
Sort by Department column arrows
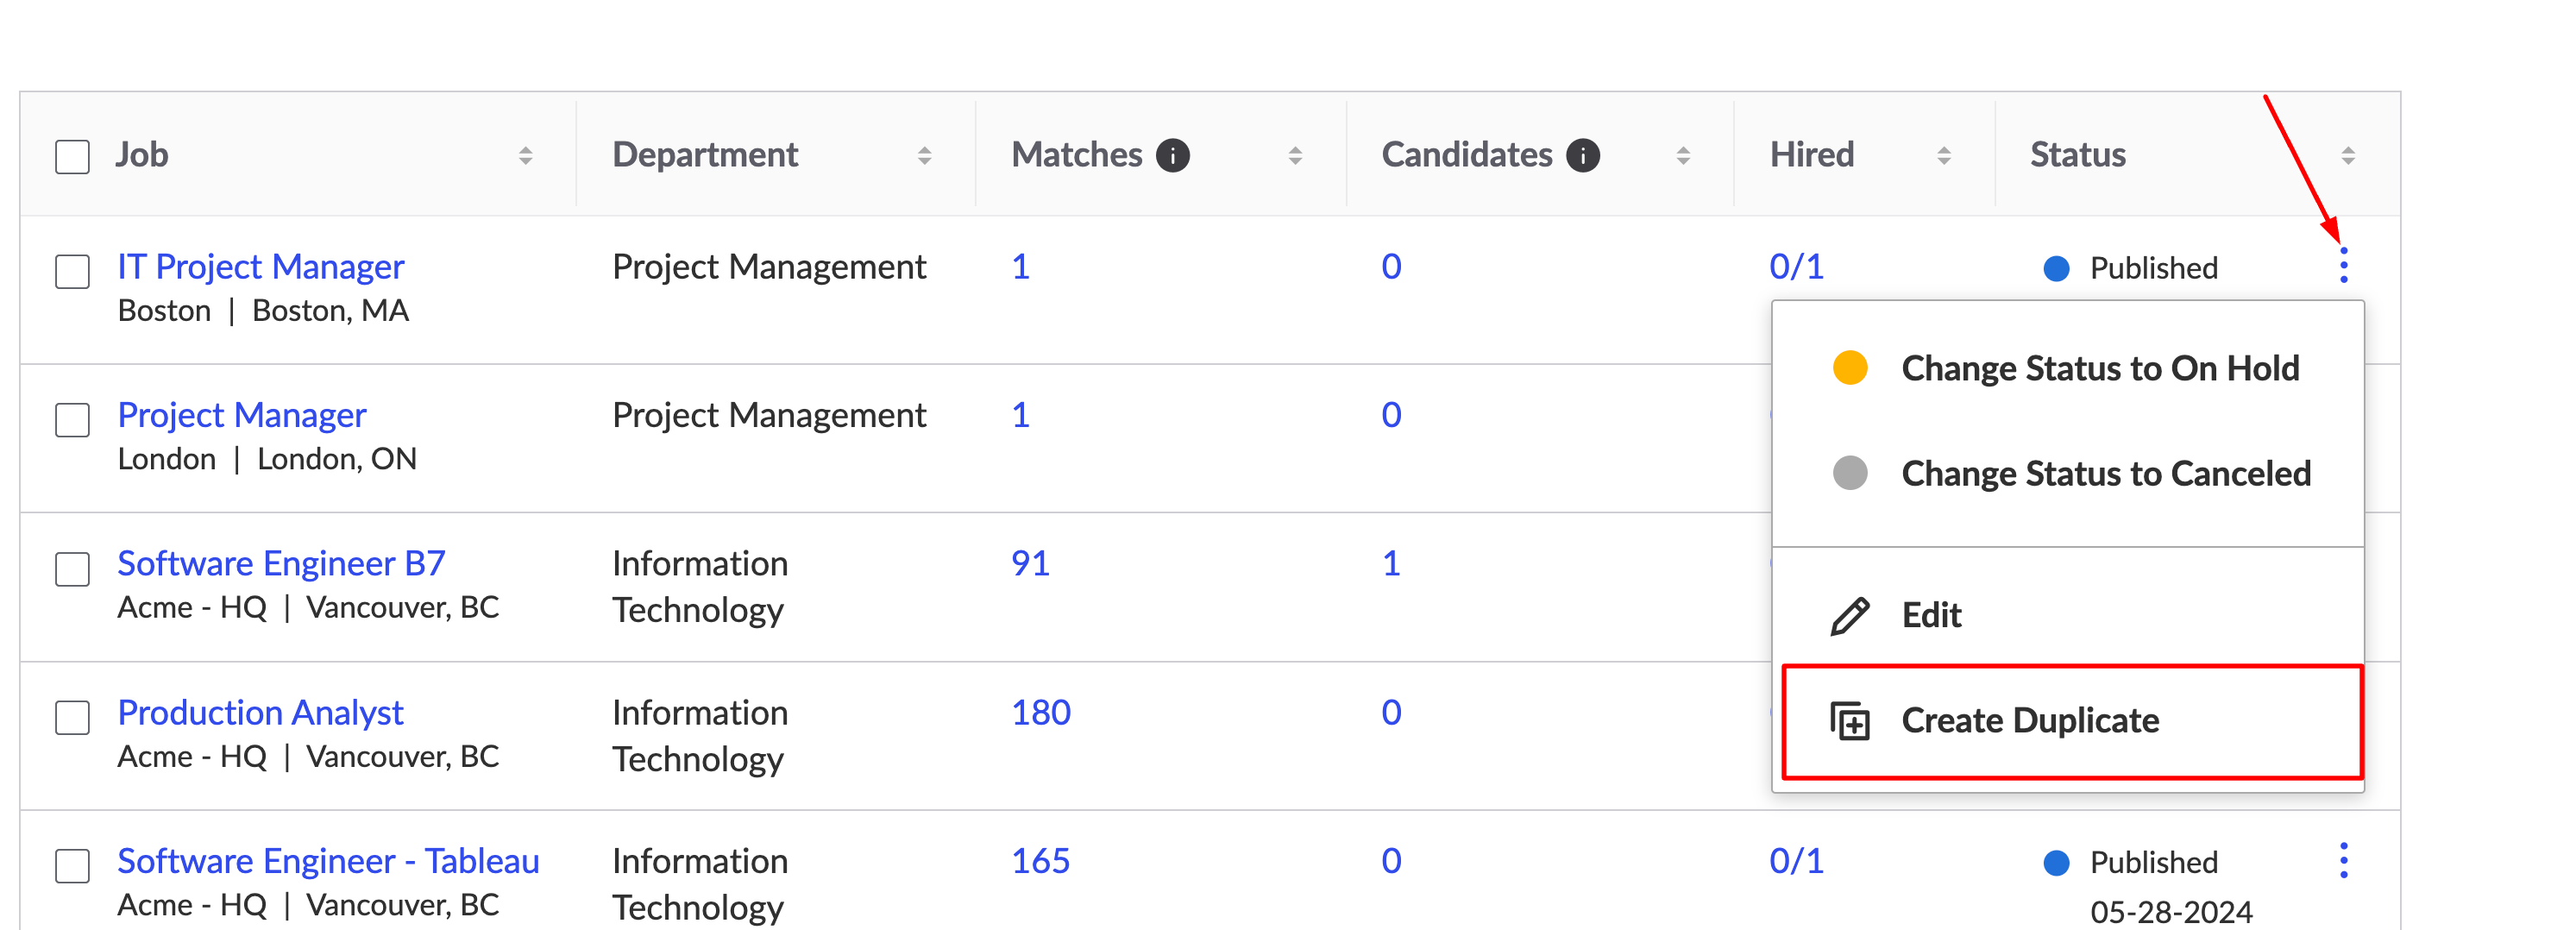(924, 156)
